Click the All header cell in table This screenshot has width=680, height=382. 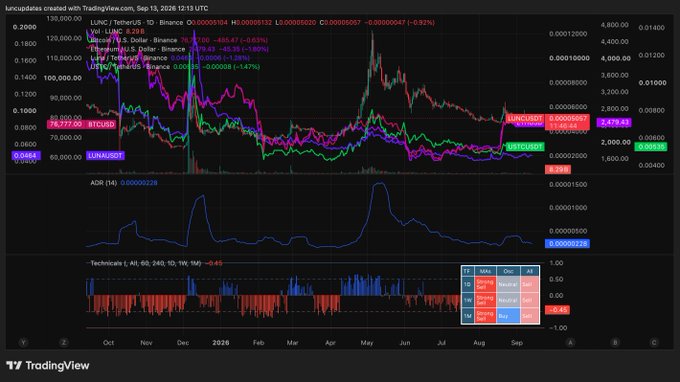(530, 271)
